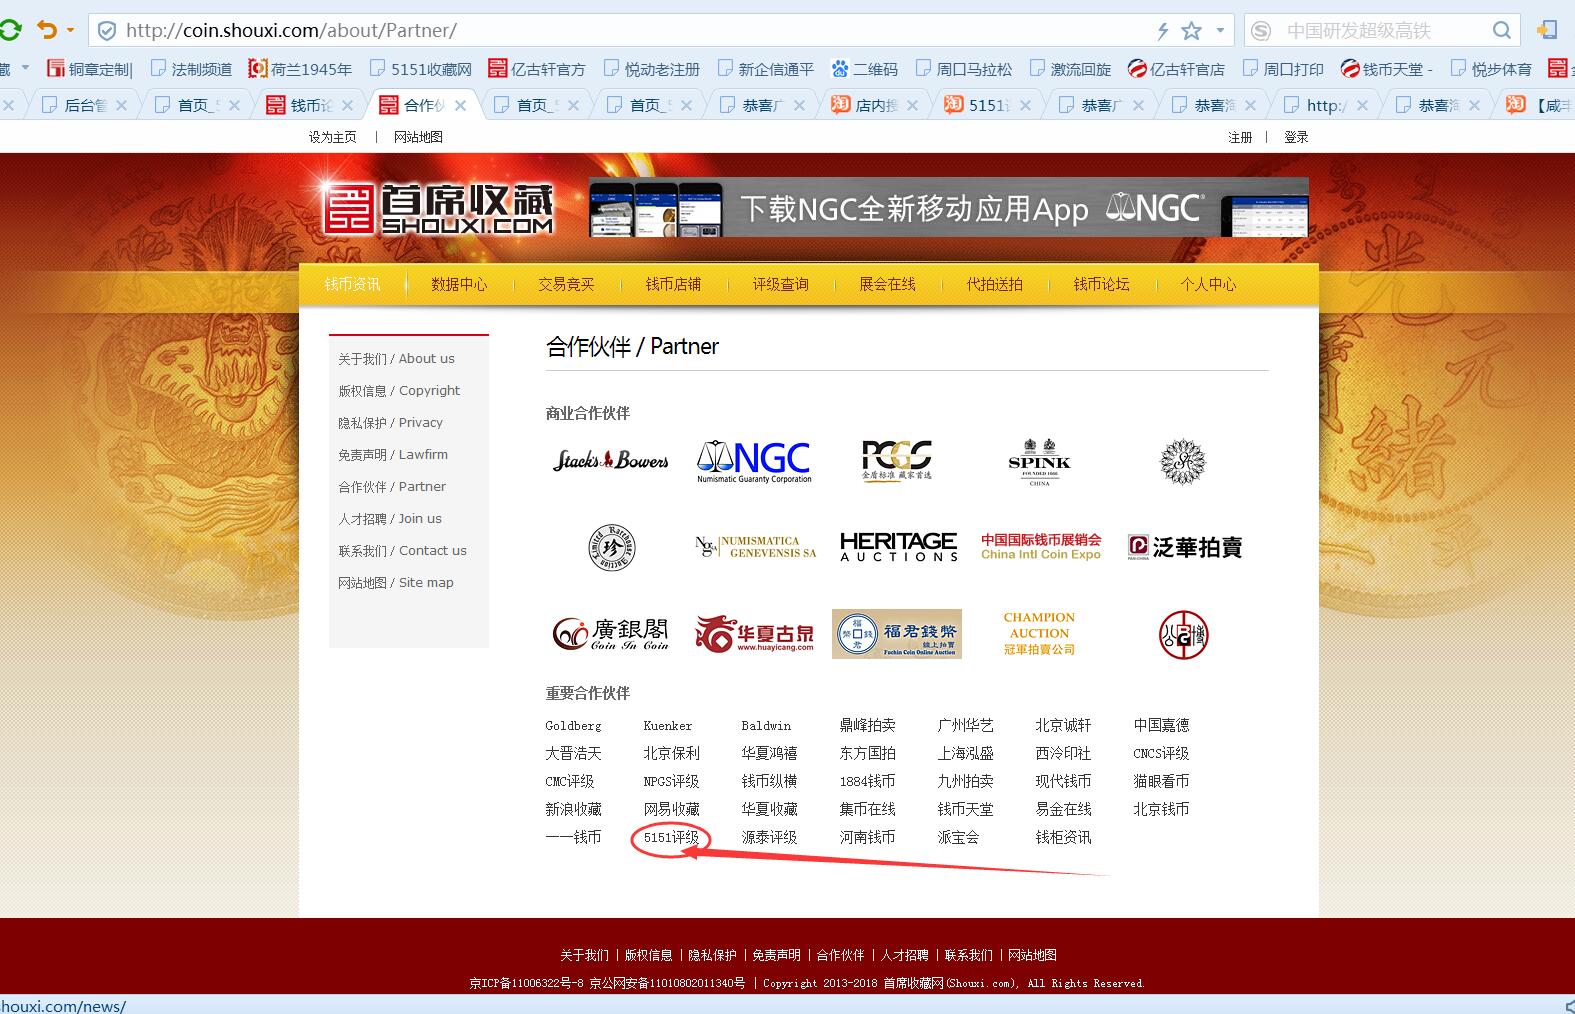1575x1014 pixels.
Task: Click the Heritage Auctions logo
Action: click(899, 547)
